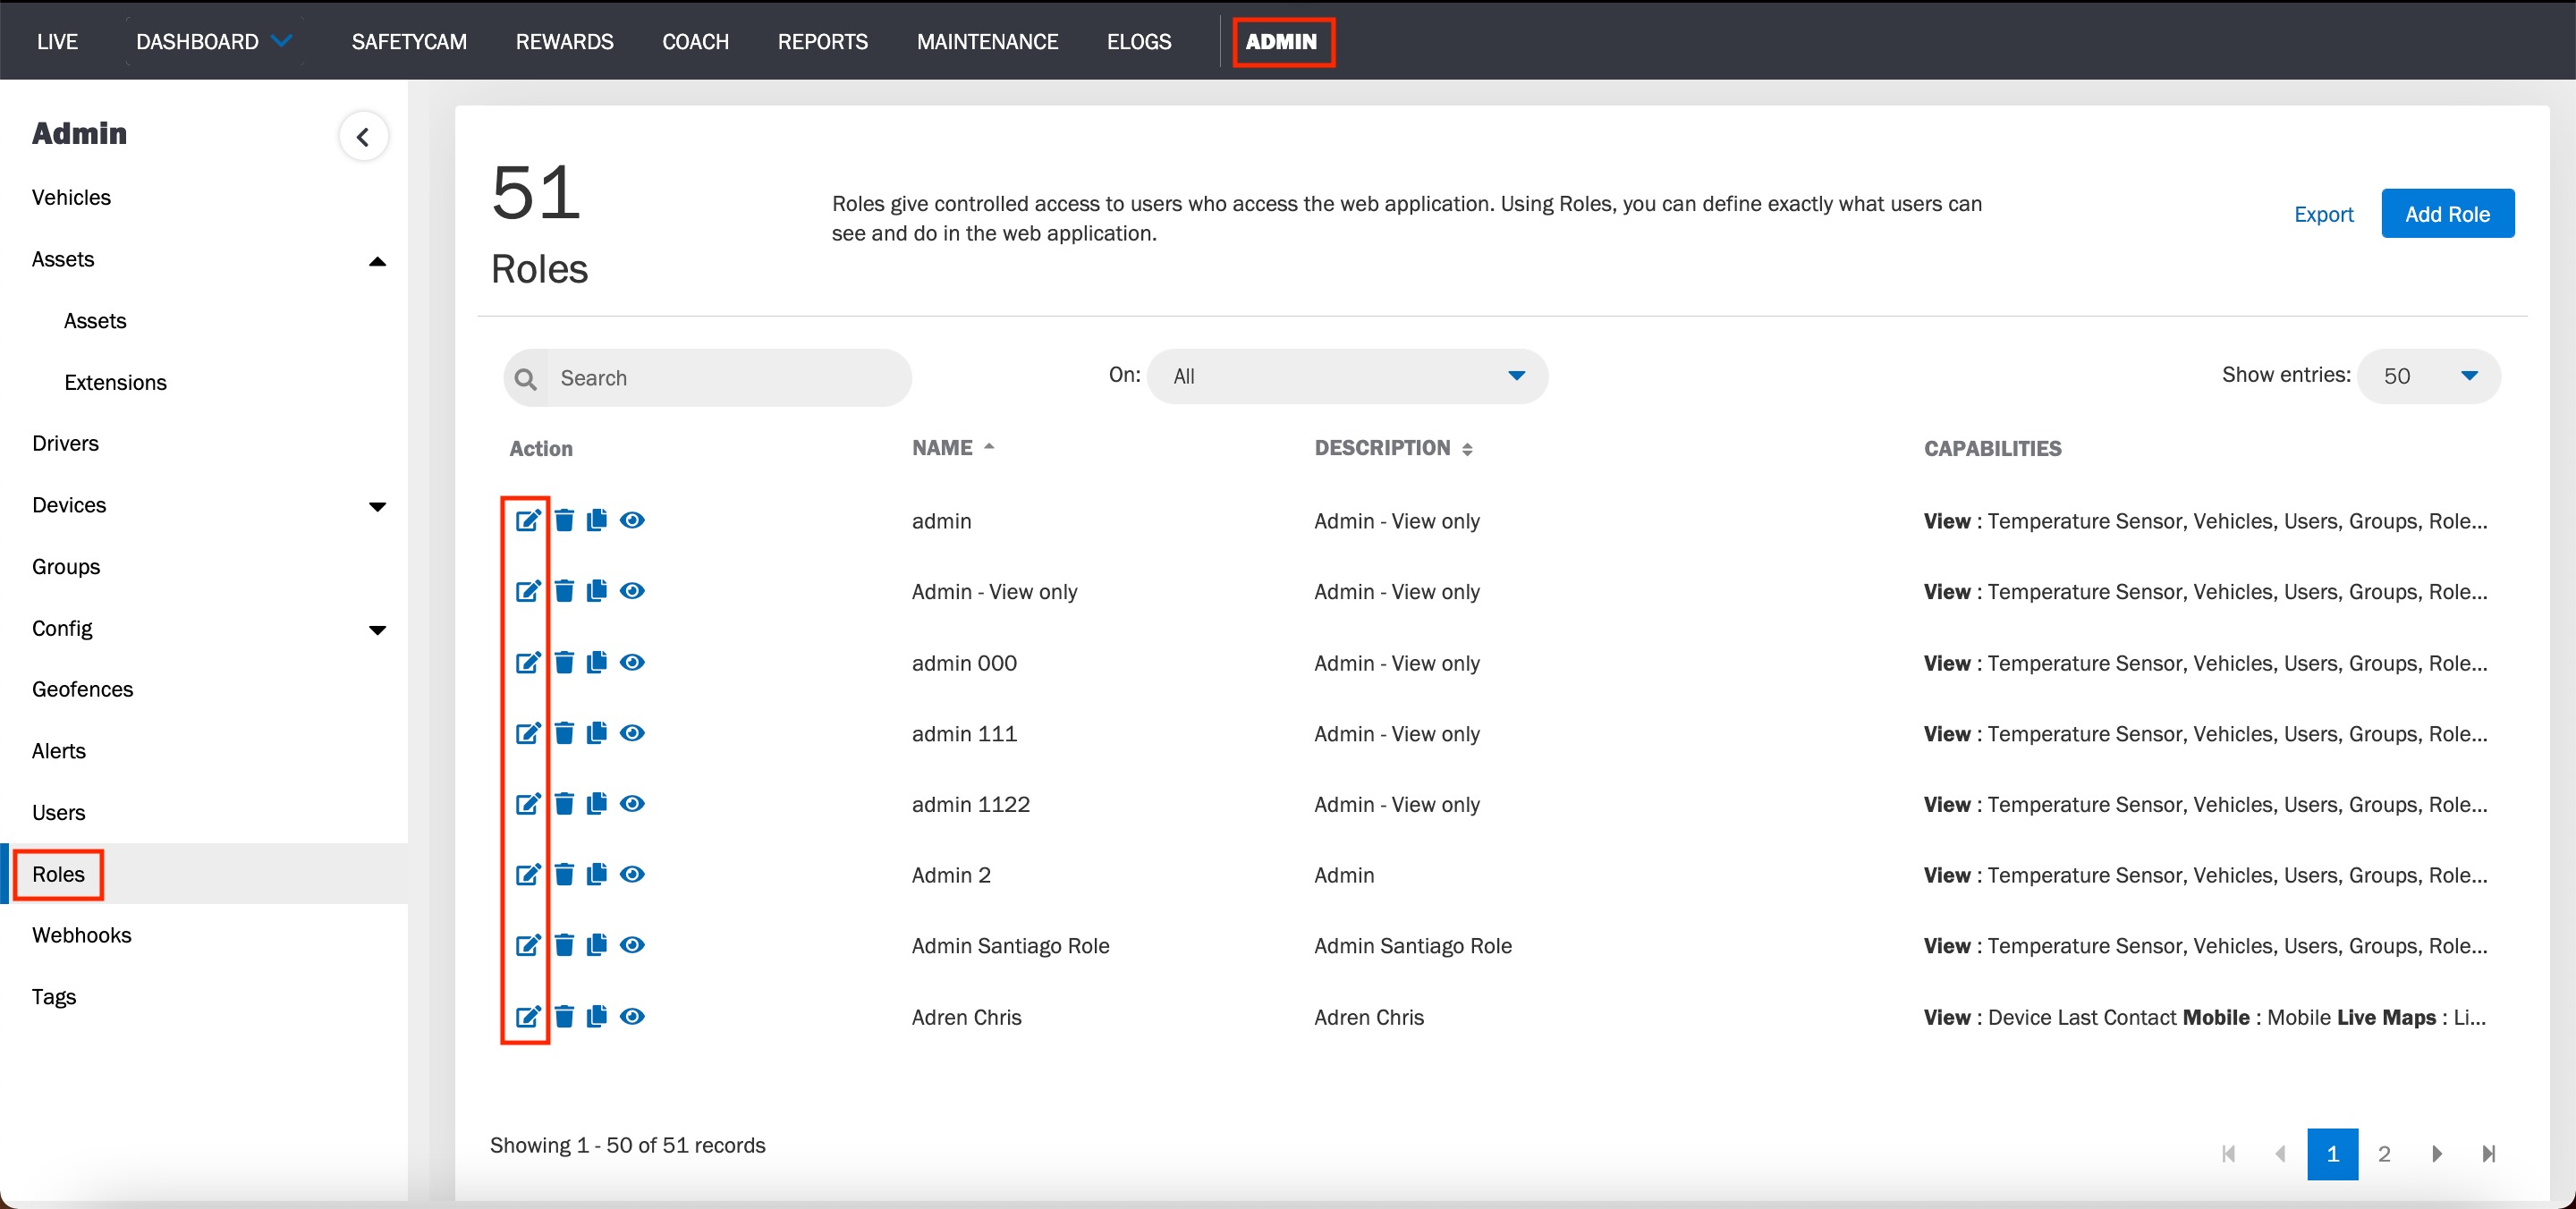Viewport: 2576px width, 1209px height.
Task: Open Vehicles in Admin sidebar
Action: [x=71, y=197]
